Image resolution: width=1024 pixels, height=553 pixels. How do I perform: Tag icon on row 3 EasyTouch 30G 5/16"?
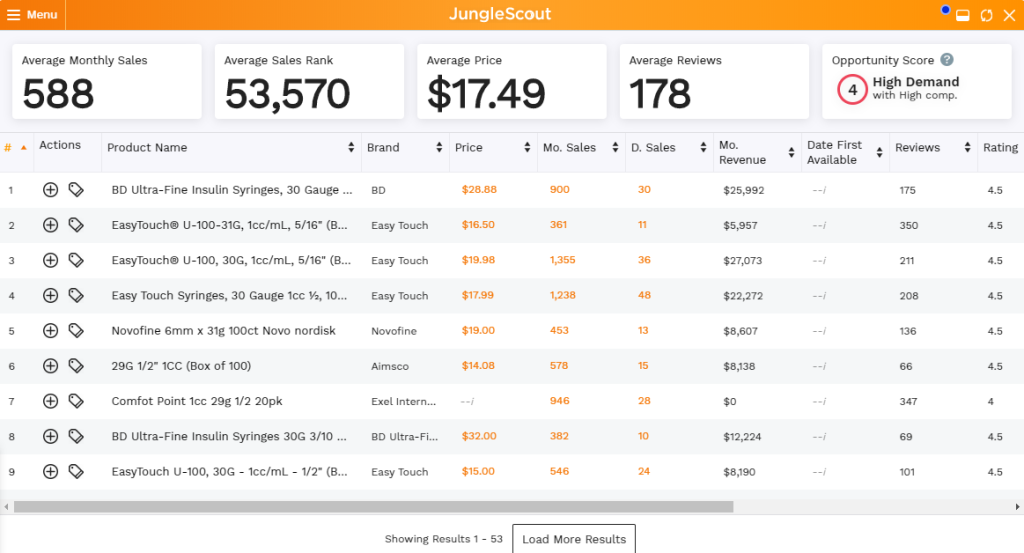click(76, 261)
